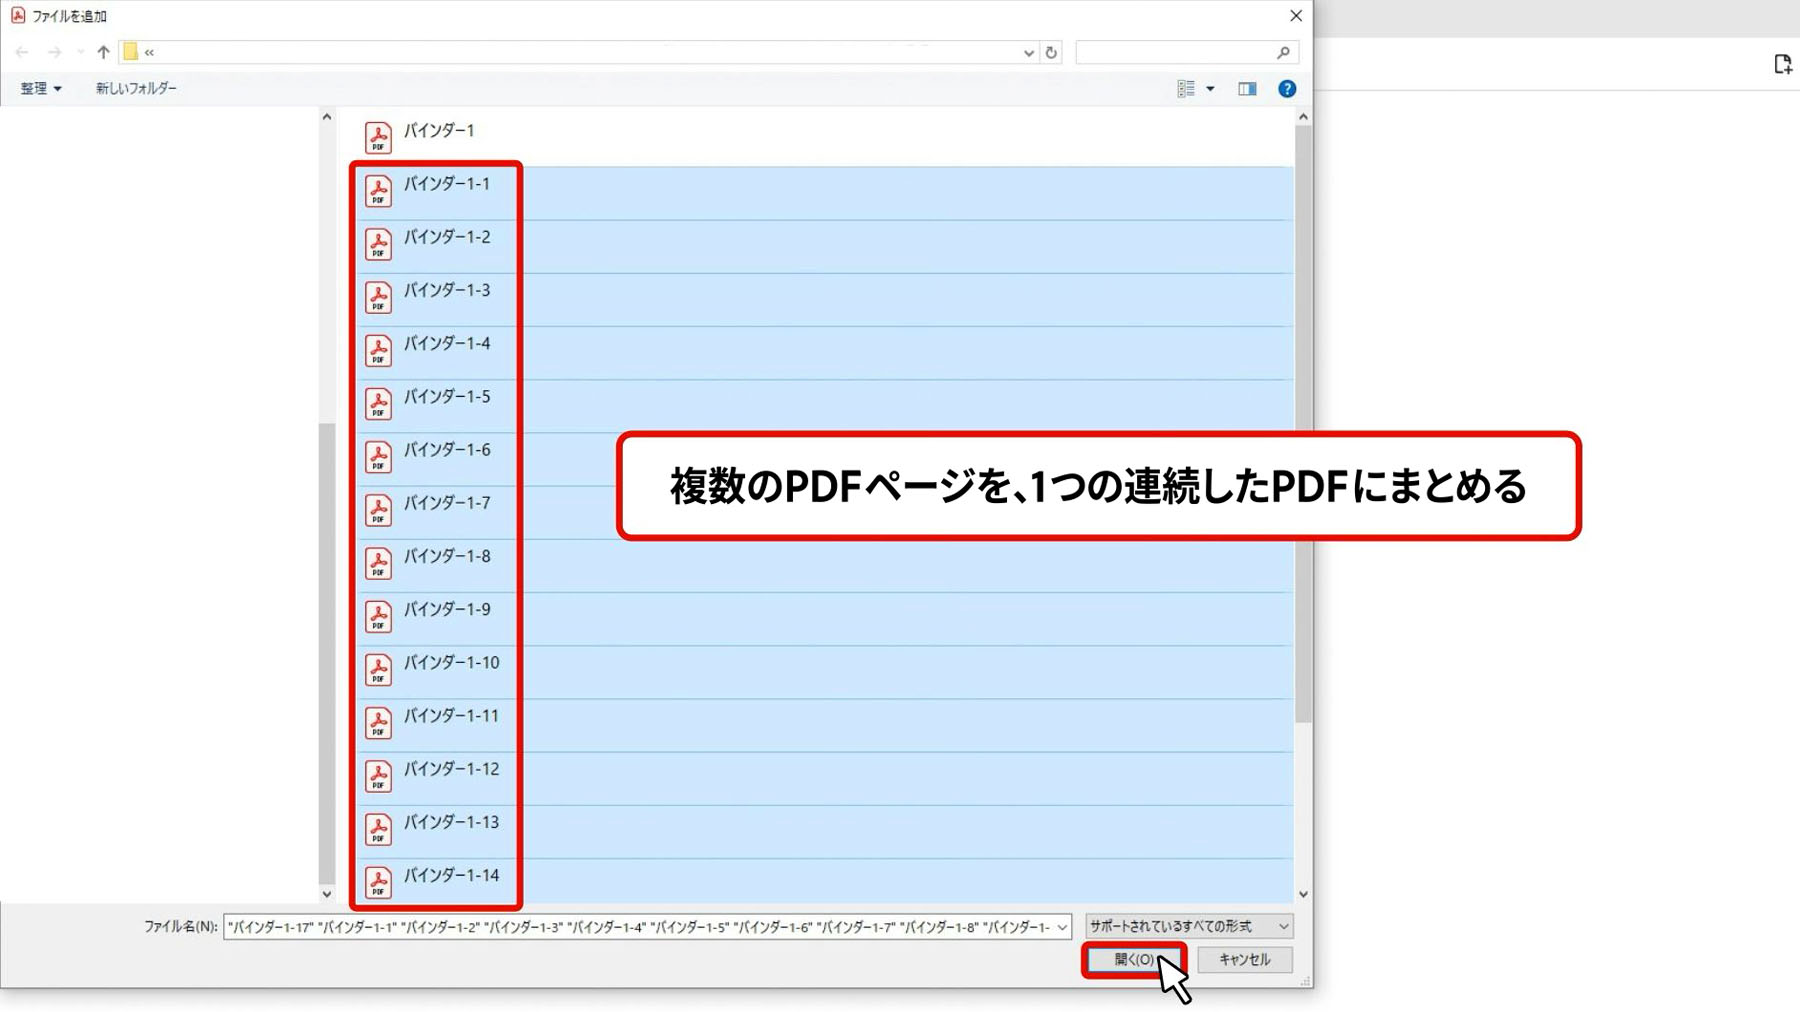This screenshot has width=1800, height=1012.
Task: Change the file view layout
Action: [1186, 89]
